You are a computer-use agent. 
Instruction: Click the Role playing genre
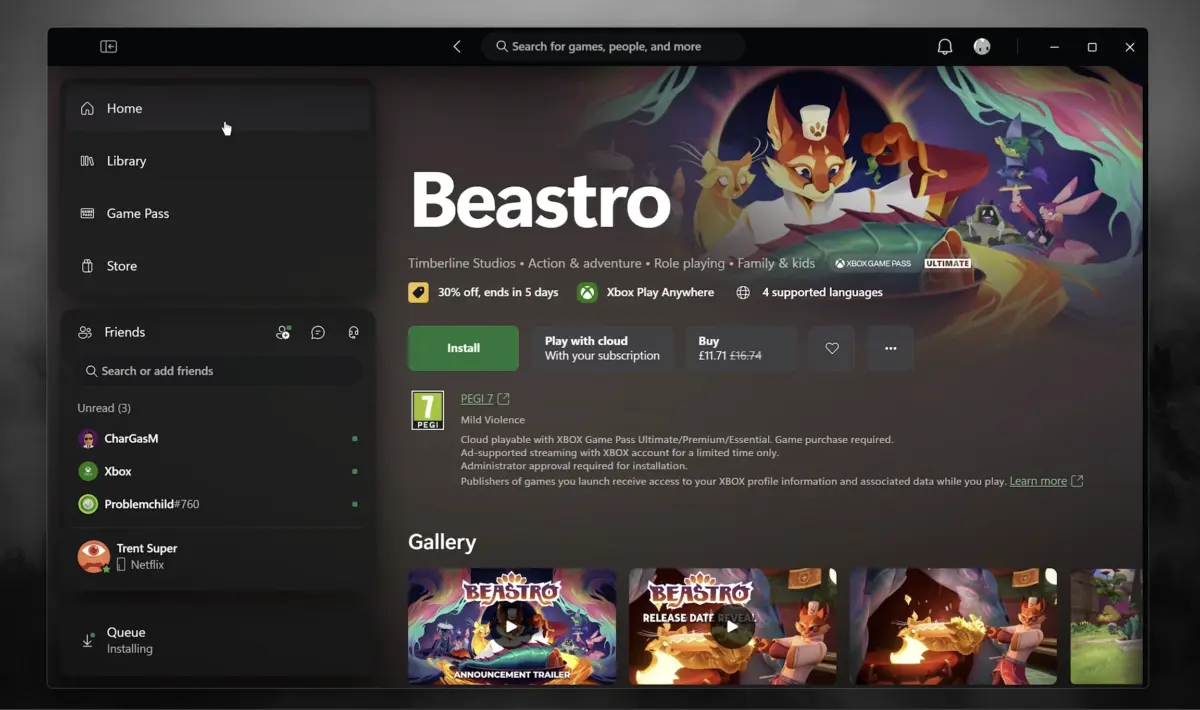click(689, 263)
